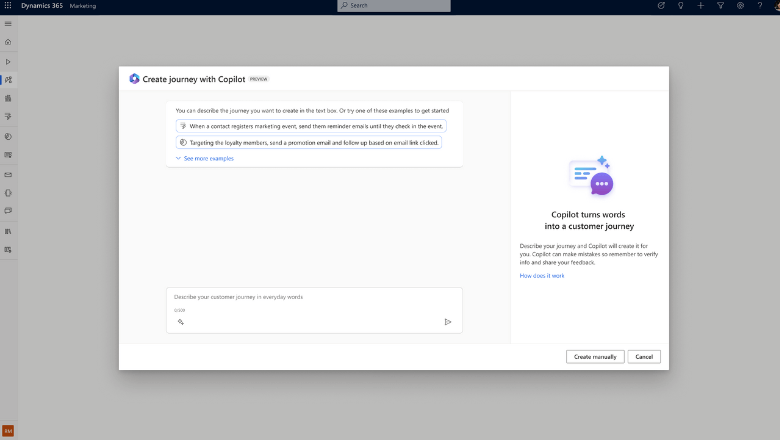
Task: Click the describe your customer journey field
Action: [x=313, y=297]
